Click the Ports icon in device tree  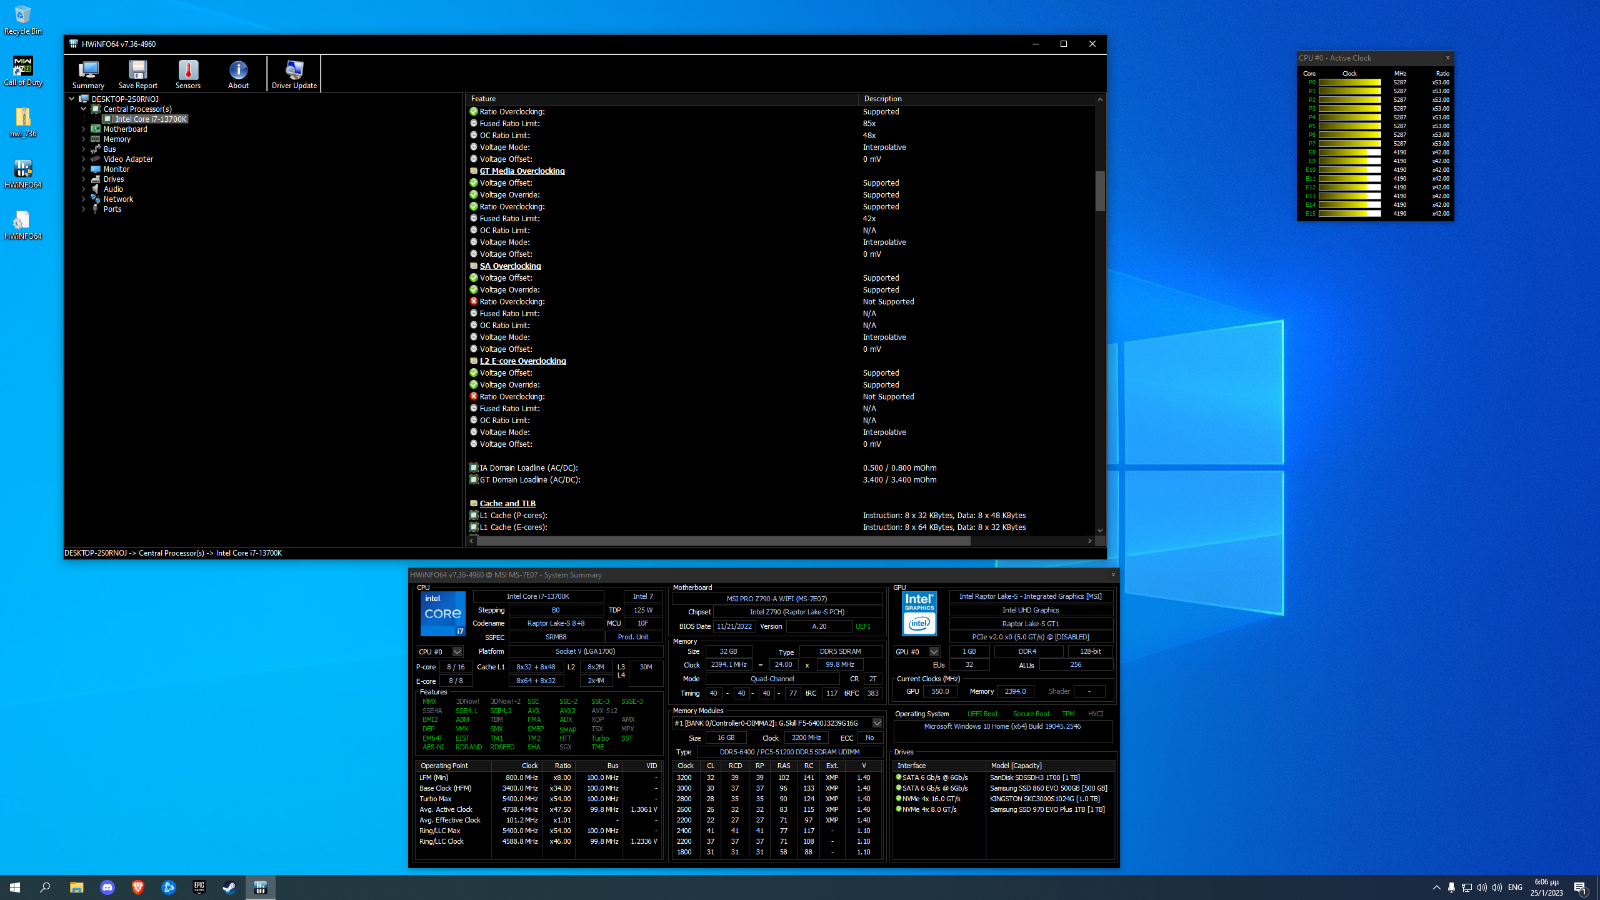96,209
